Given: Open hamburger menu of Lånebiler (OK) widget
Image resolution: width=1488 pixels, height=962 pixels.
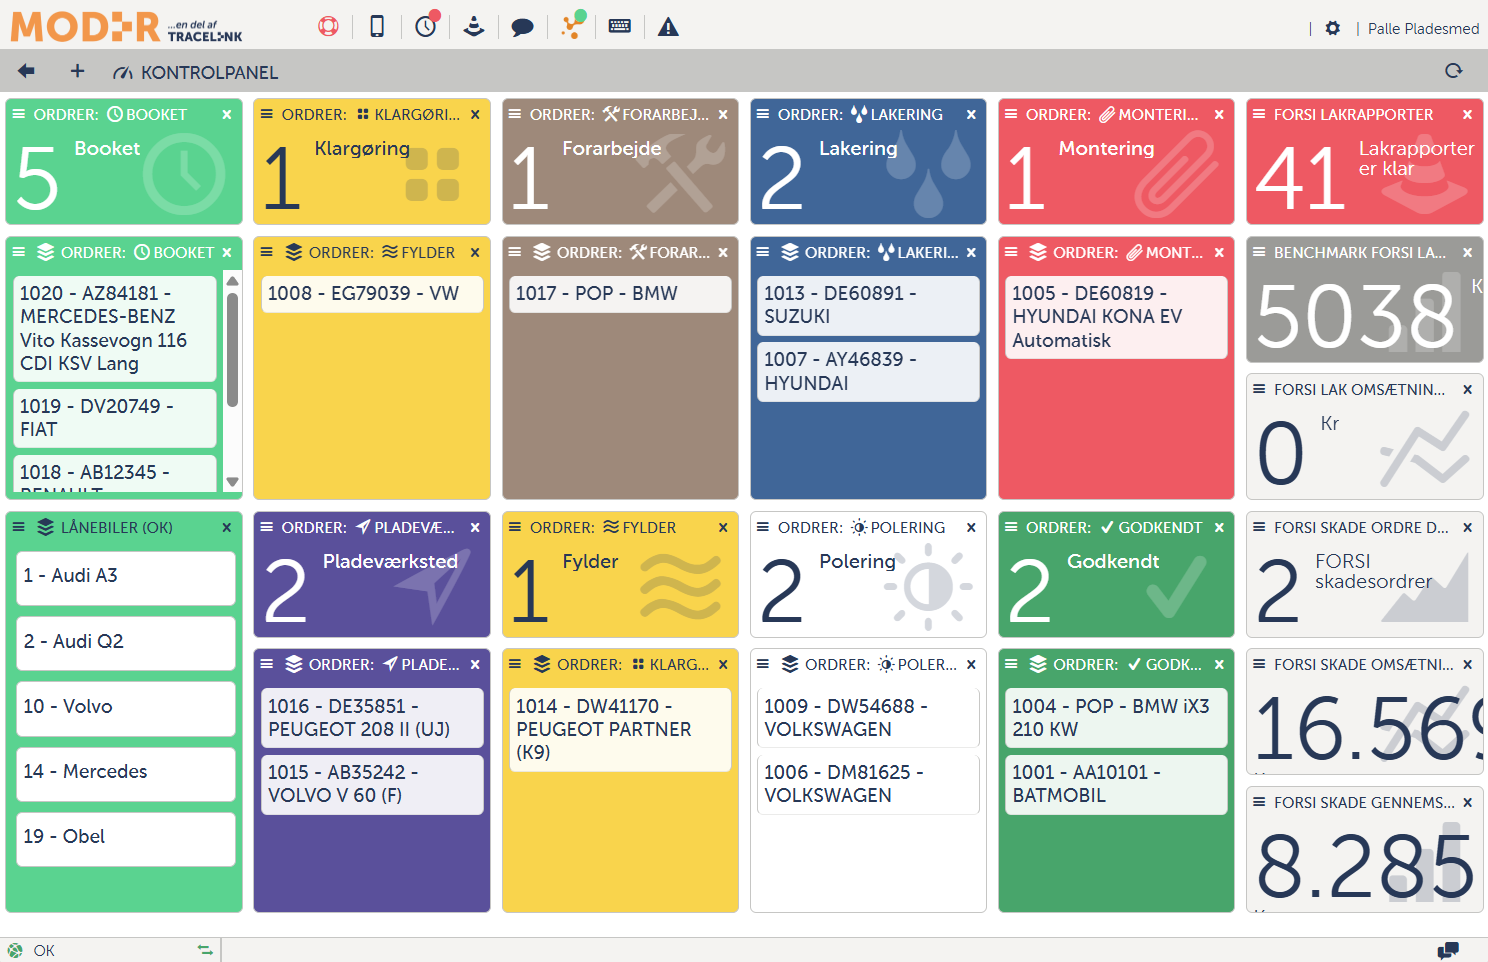Looking at the screenshot, I should pos(18,527).
